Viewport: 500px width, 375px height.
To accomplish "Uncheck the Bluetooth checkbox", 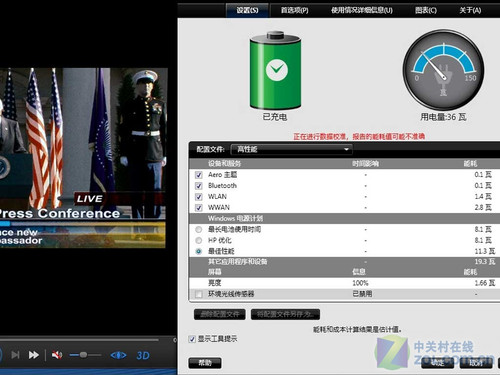I will [x=199, y=186].
